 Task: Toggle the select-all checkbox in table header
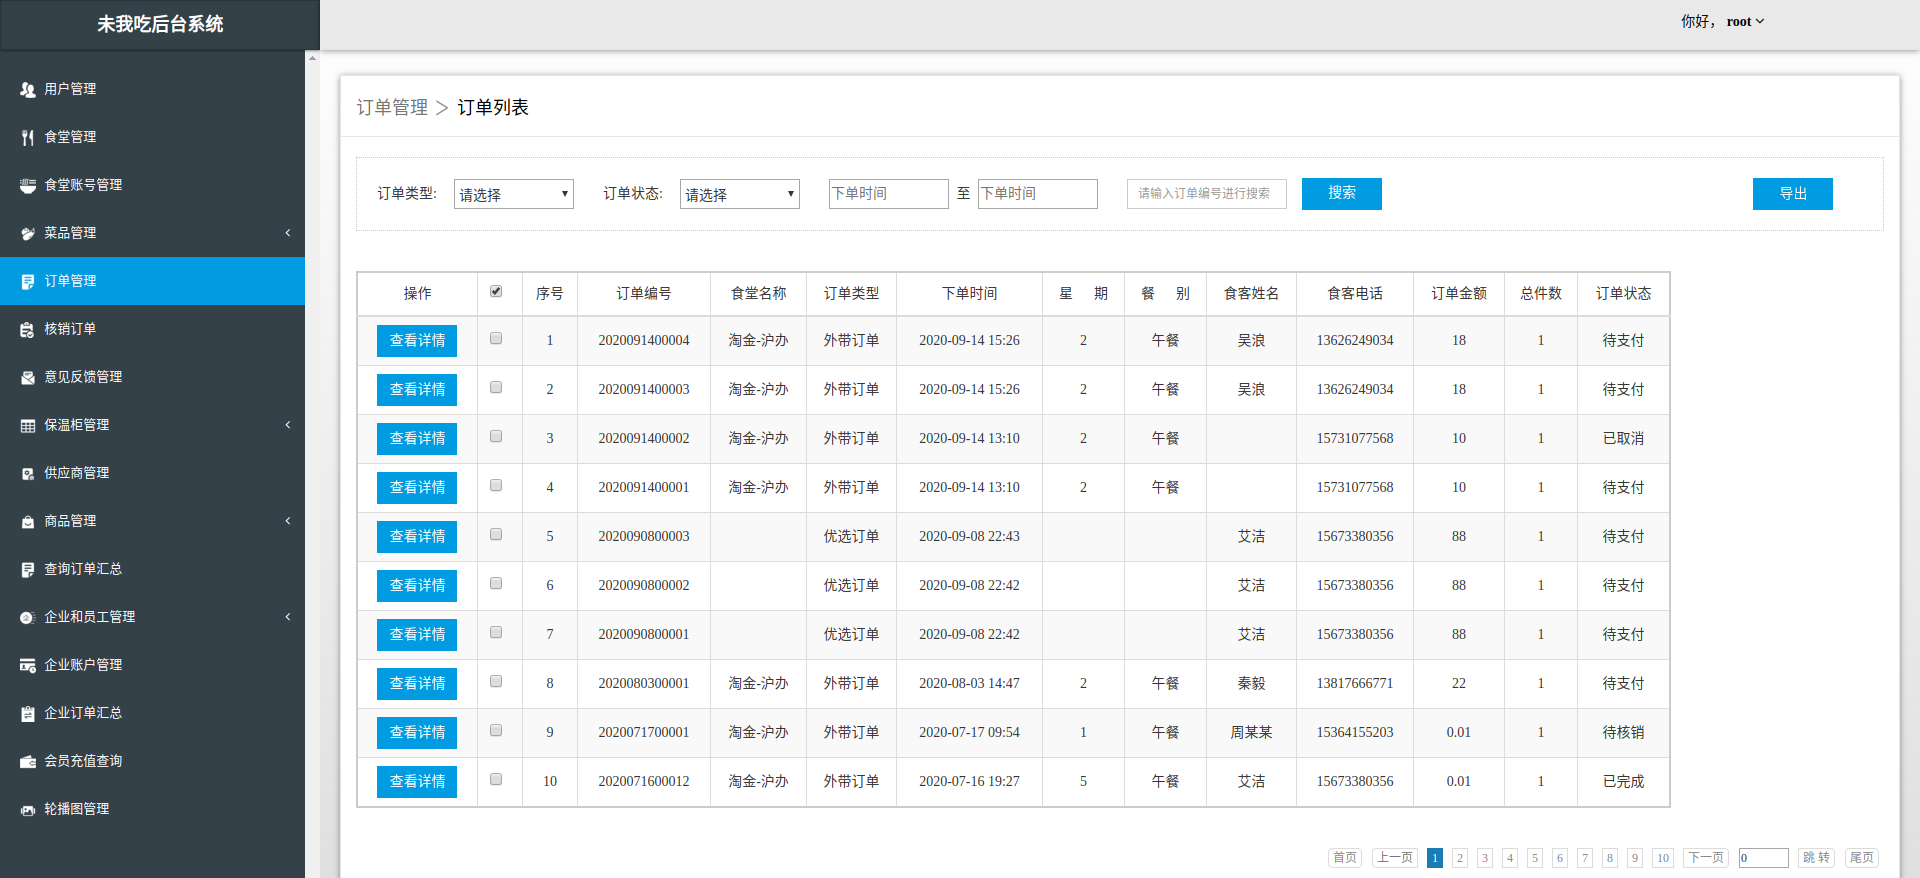pyautogui.click(x=496, y=292)
